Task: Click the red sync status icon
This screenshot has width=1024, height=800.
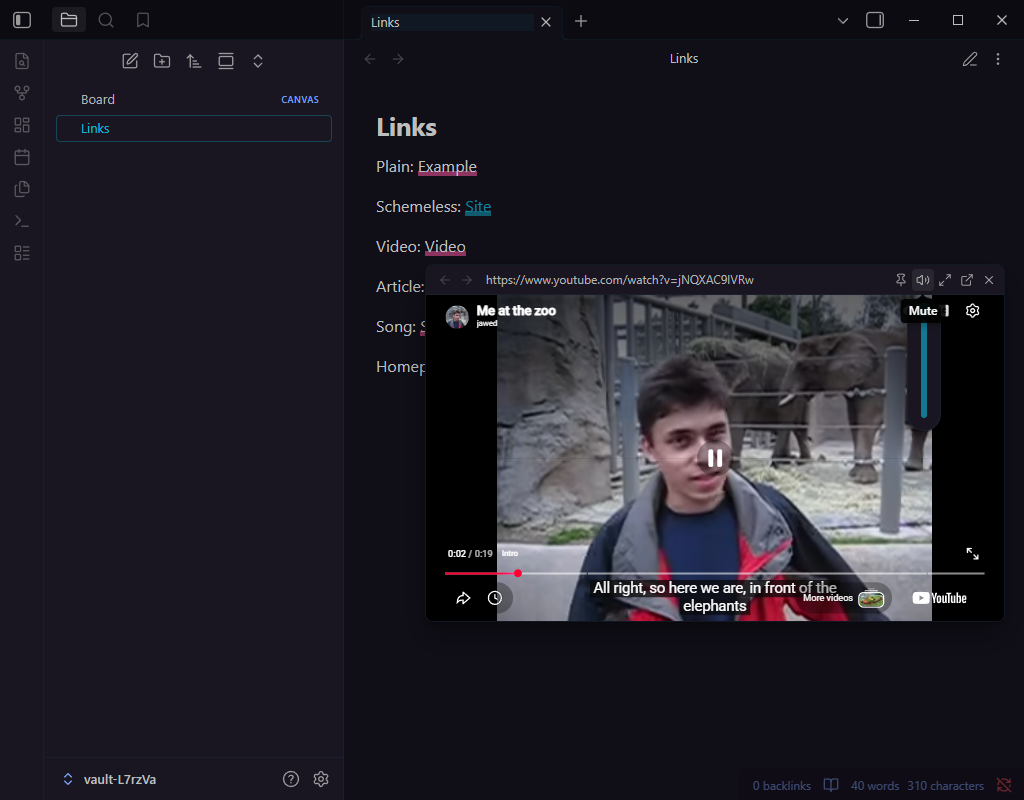Action: pos(1004,785)
